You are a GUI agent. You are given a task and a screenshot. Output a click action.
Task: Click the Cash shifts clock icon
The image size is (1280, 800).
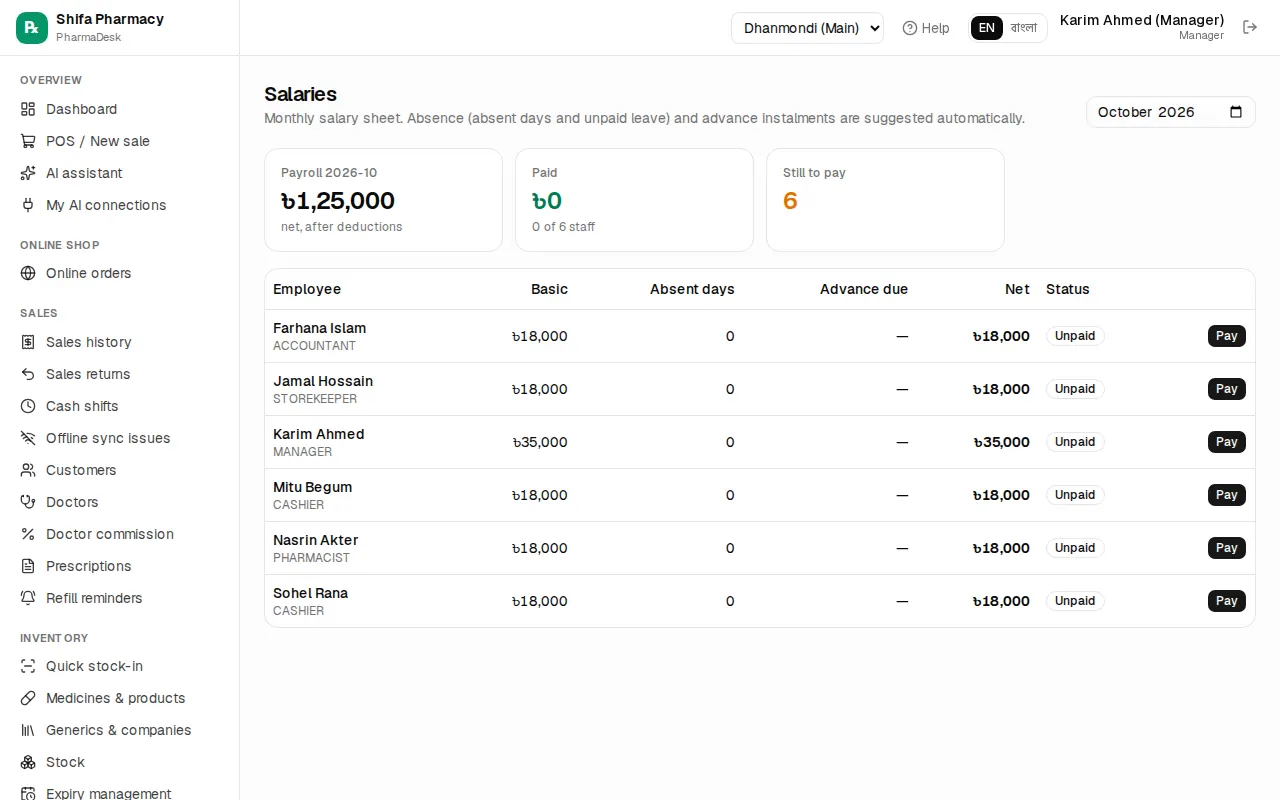pyautogui.click(x=28, y=406)
